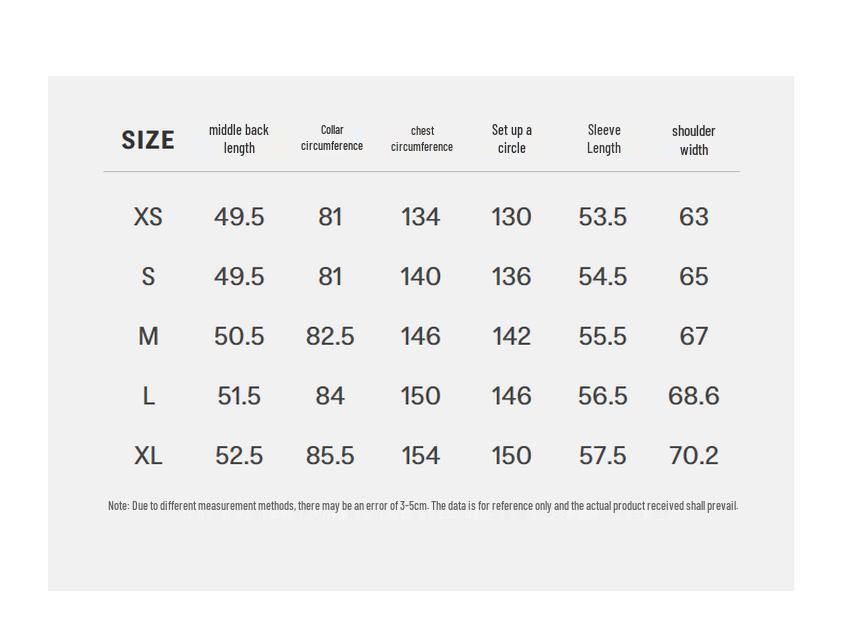Select the chest circumference header
This screenshot has width=842, height=632.
(x=422, y=139)
